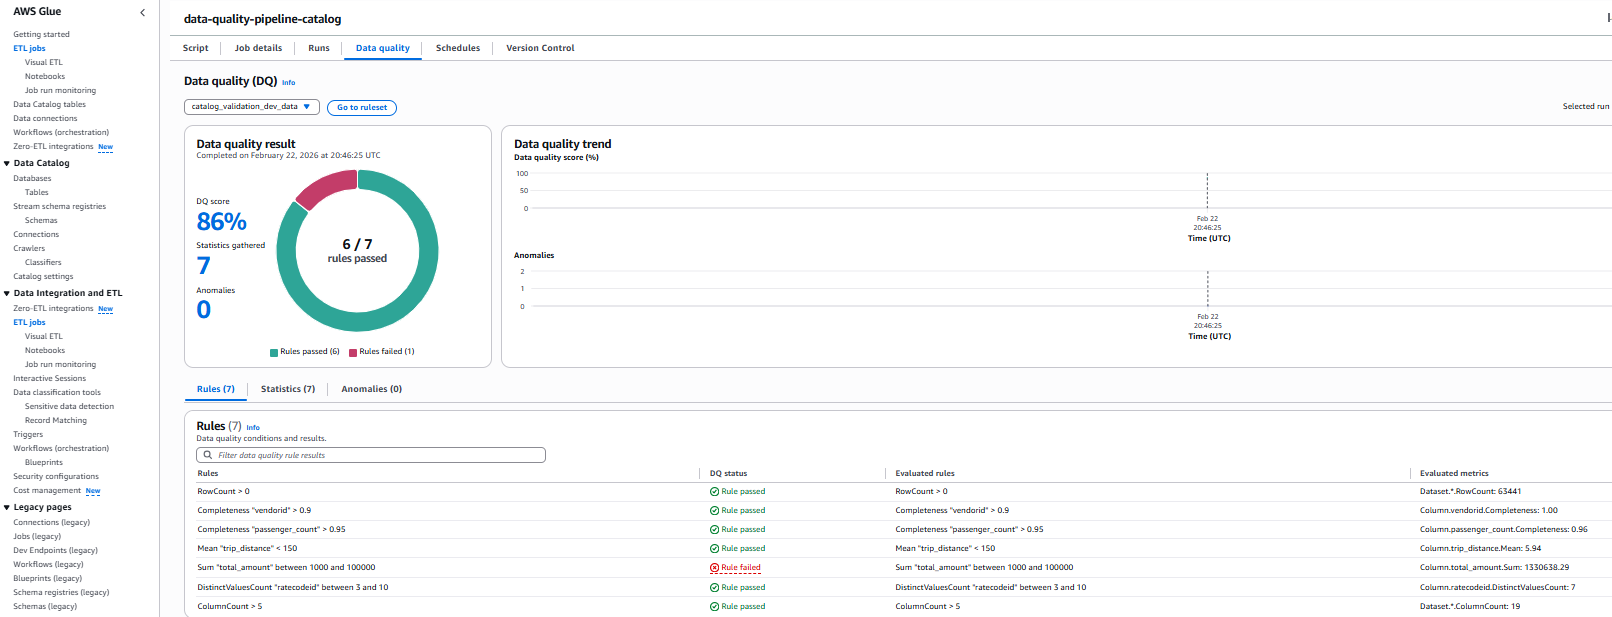The width and height of the screenshot is (1612, 617).
Task: Collapse the Legacy pages section
Action: point(7,507)
